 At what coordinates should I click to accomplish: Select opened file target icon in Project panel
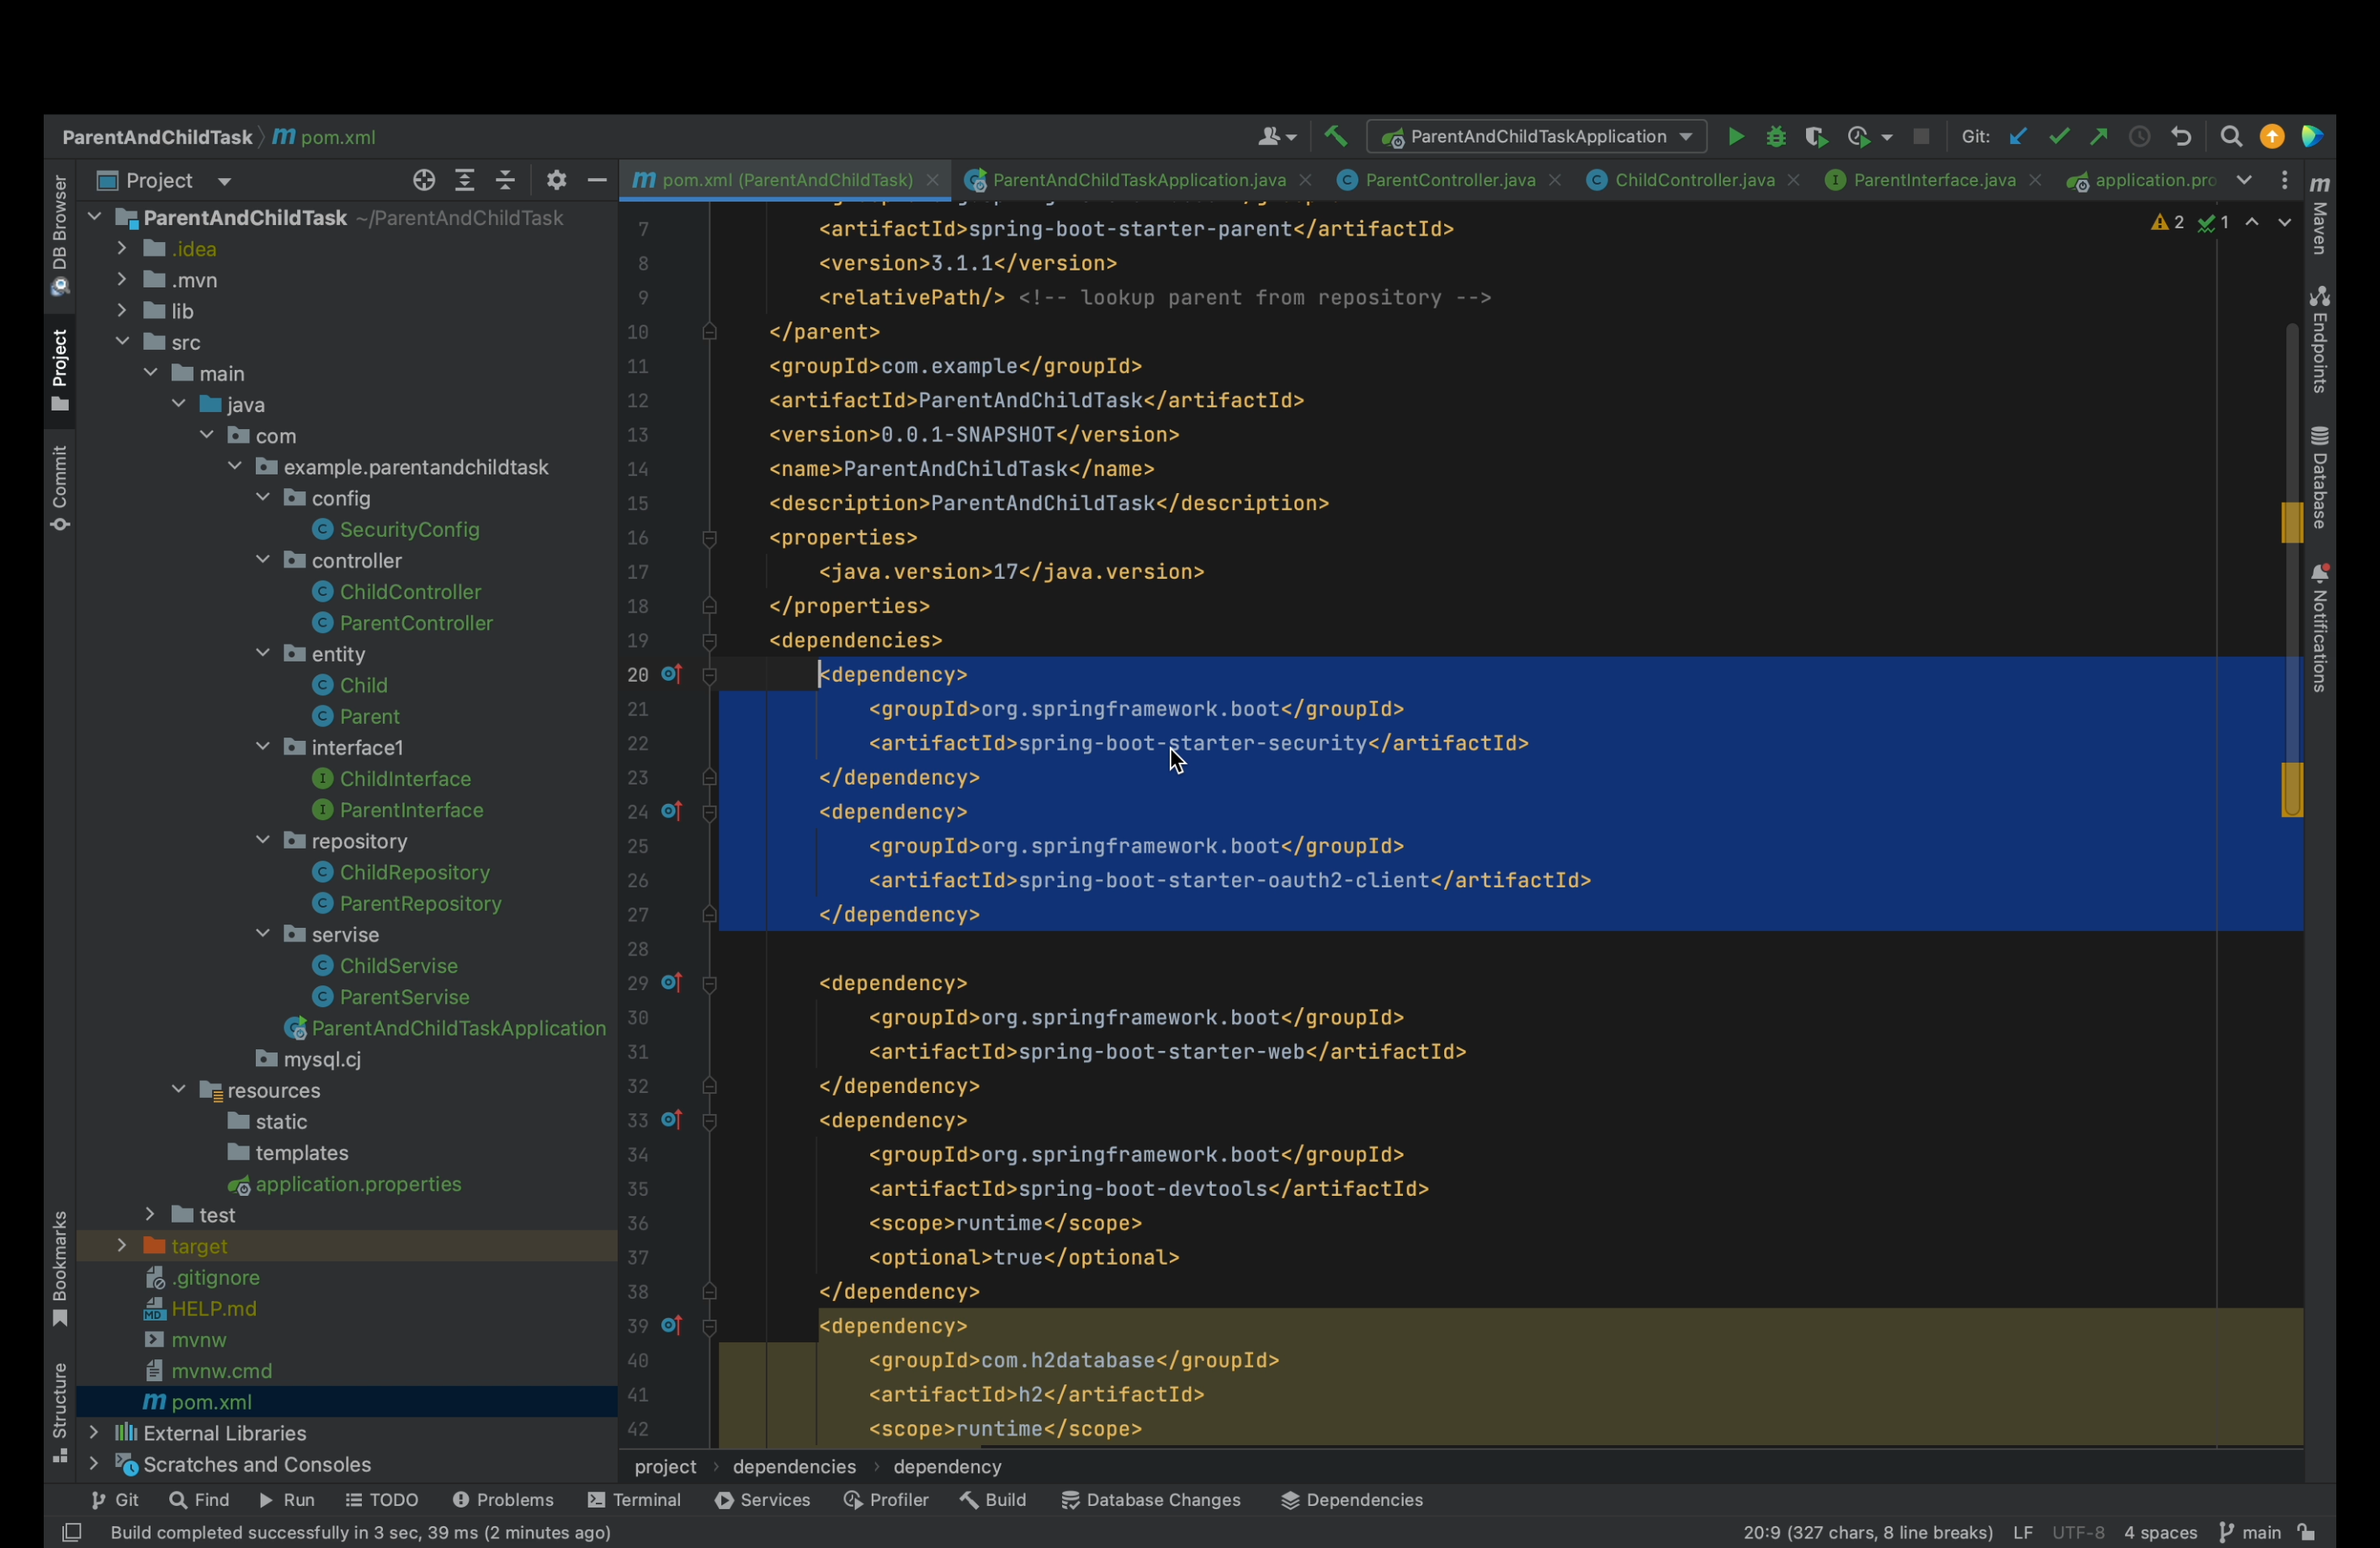point(424,180)
